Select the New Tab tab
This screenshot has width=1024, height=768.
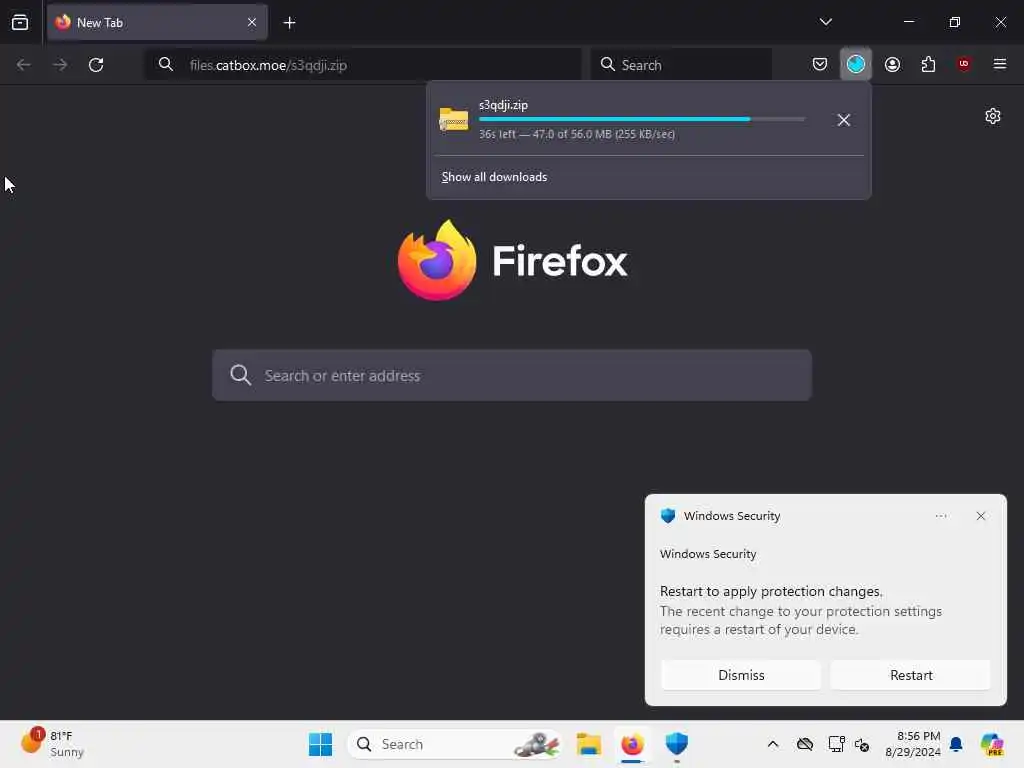point(157,22)
